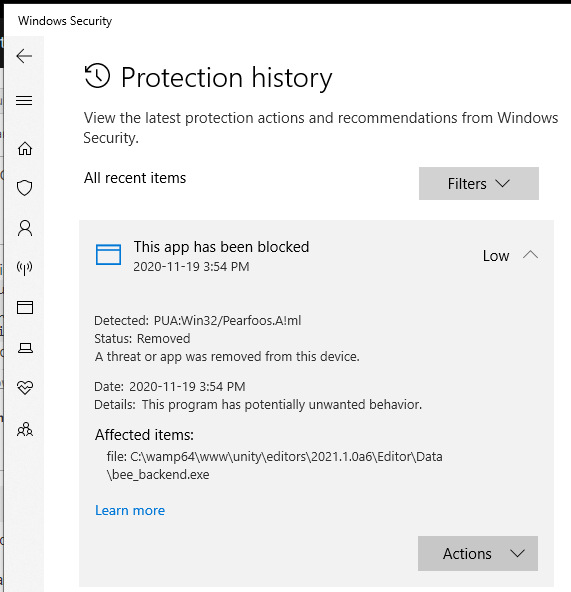Open Device security laptop icon
This screenshot has width=571, height=592.
25,348
